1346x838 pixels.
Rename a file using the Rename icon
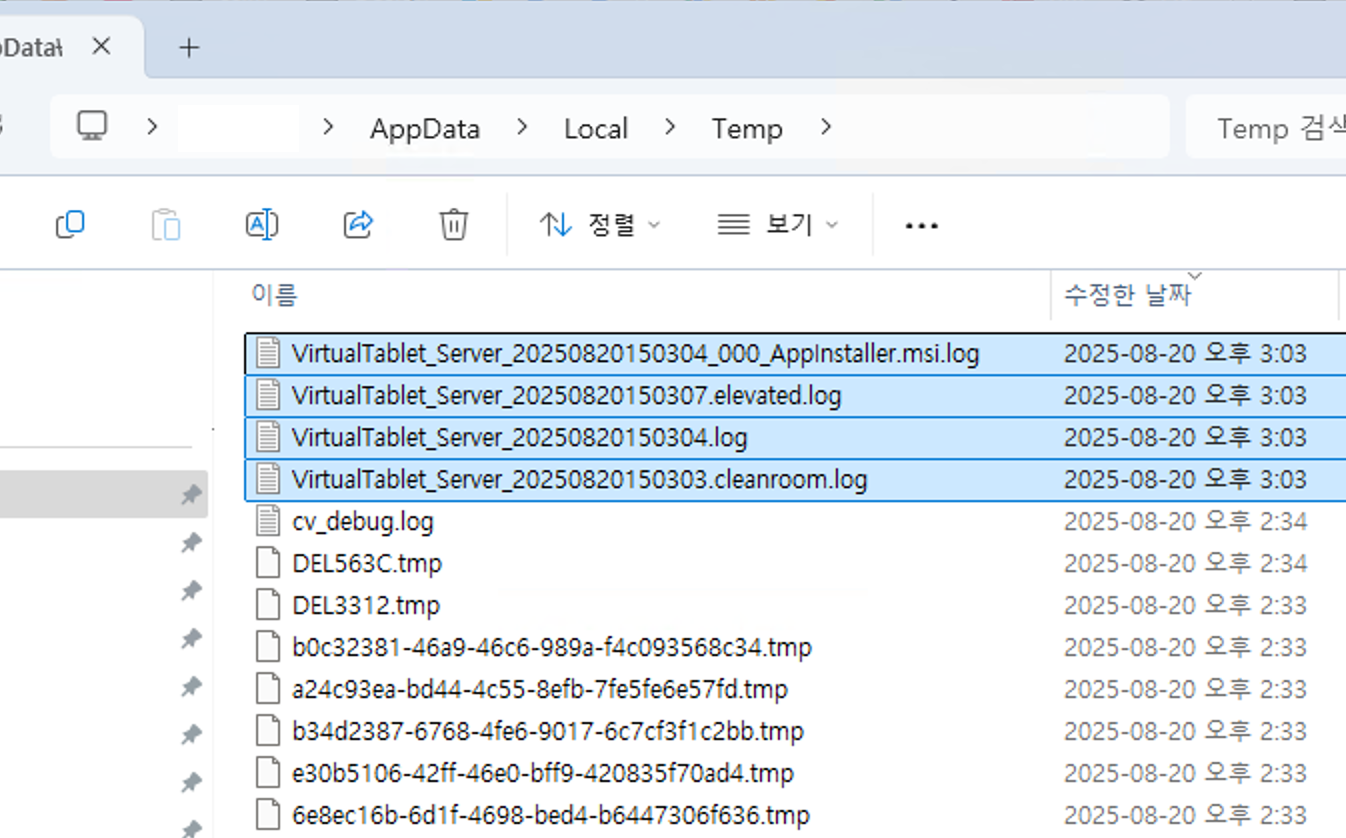click(261, 224)
